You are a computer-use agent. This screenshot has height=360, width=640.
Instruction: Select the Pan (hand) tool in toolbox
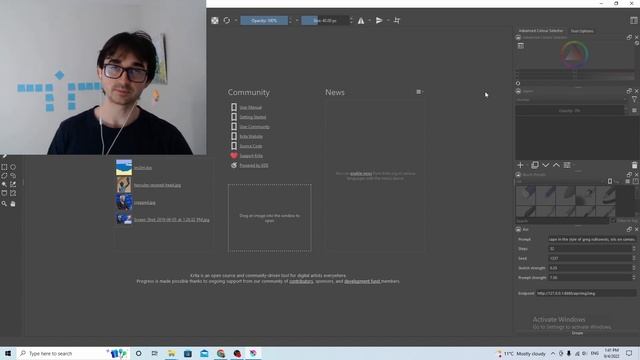(13, 203)
